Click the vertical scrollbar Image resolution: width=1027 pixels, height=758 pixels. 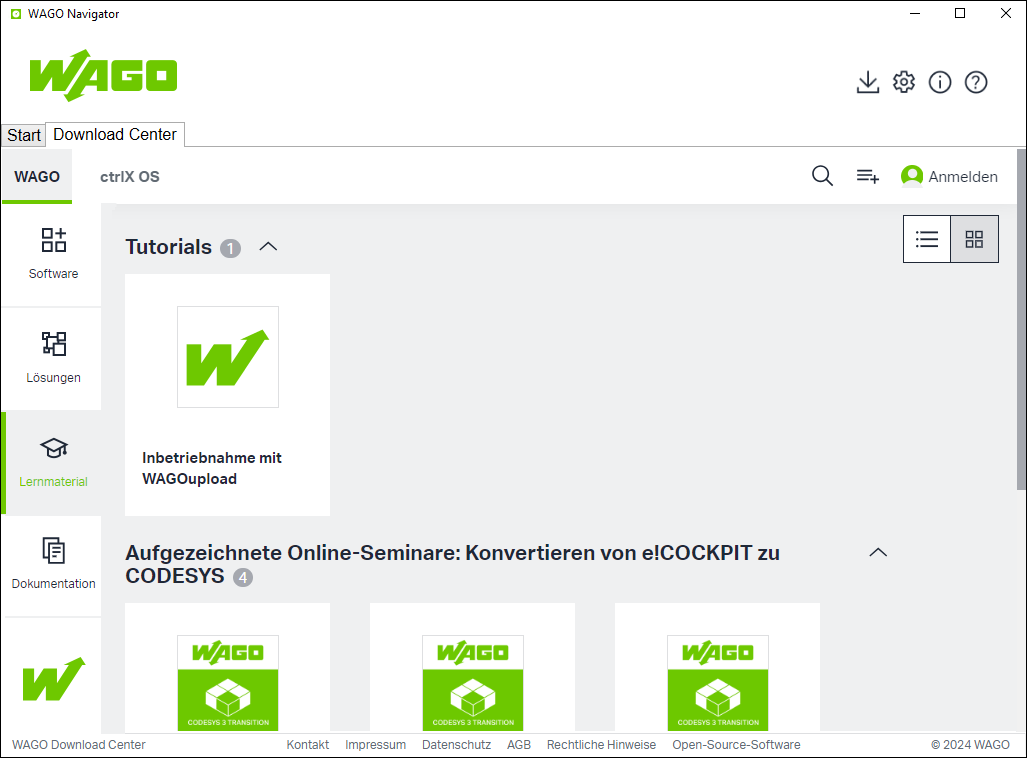(1021, 320)
